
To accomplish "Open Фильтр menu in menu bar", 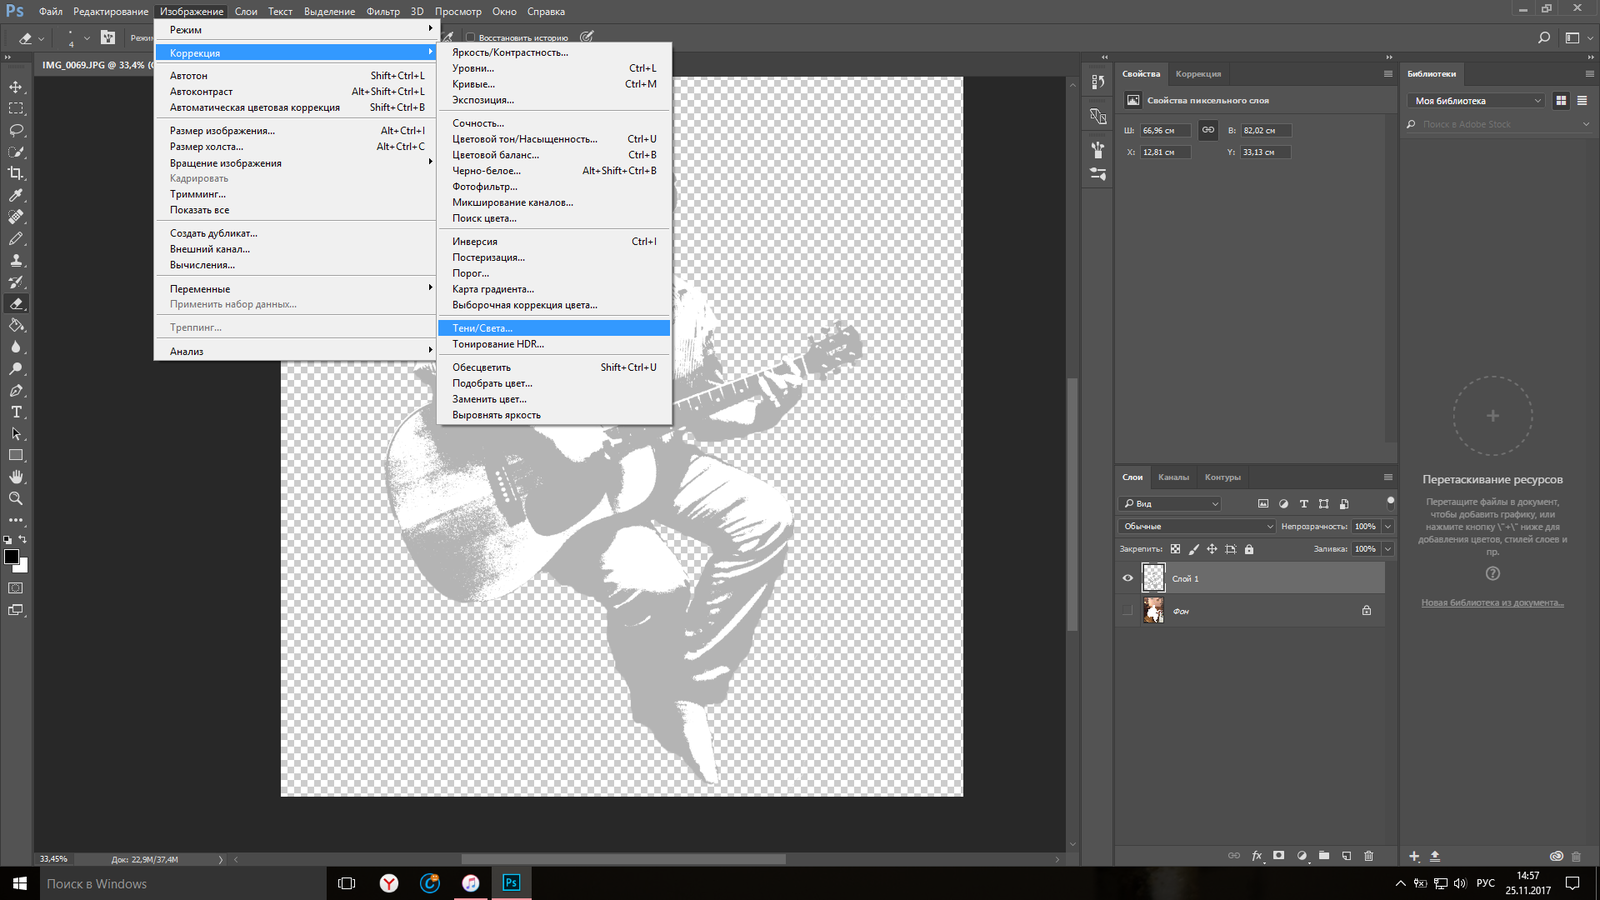I will [383, 11].
